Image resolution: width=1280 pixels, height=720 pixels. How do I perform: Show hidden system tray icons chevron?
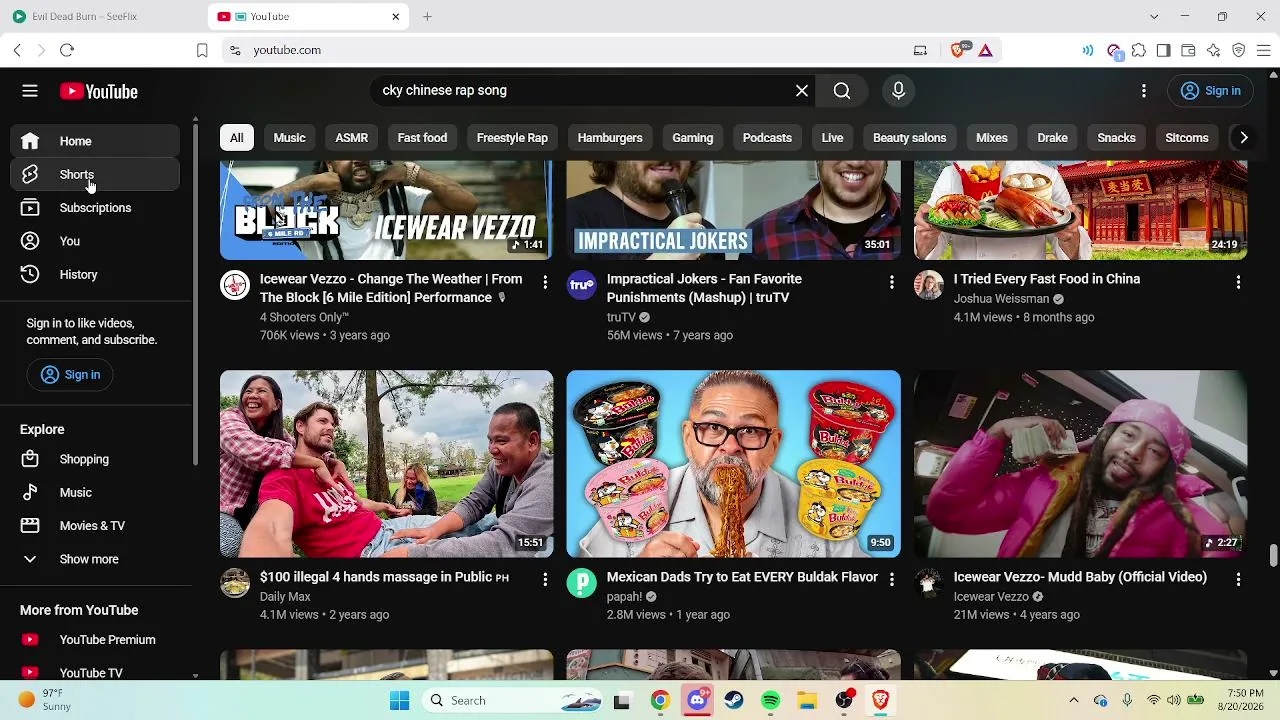1074,700
